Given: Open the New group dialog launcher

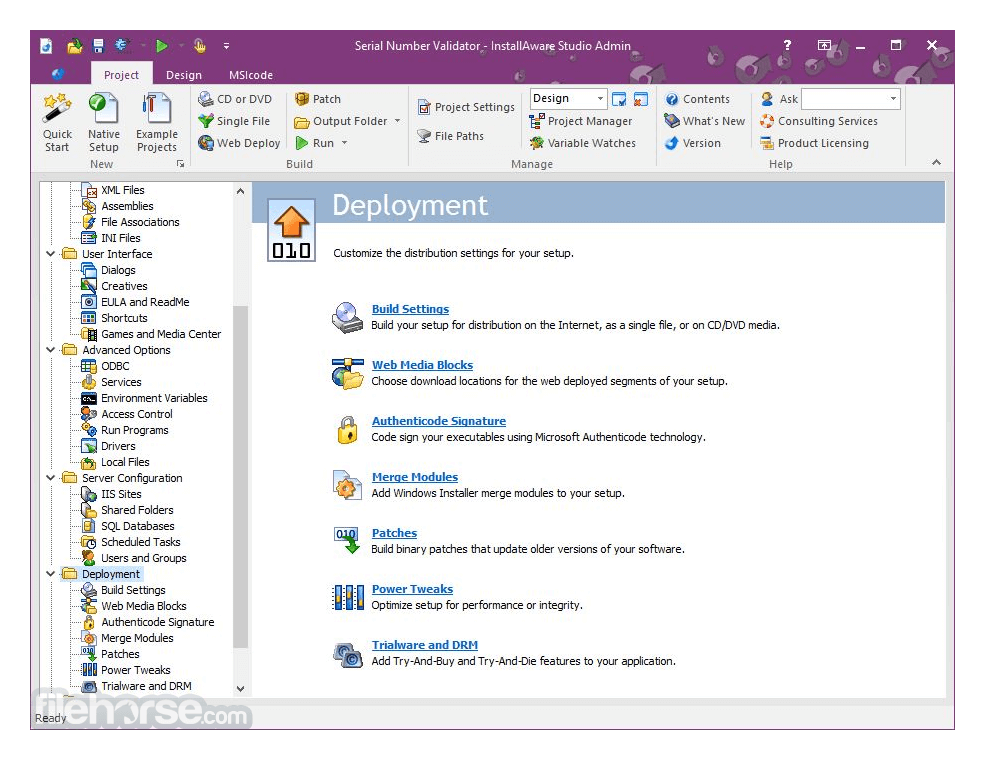Looking at the screenshot, I should pos(180,163).
